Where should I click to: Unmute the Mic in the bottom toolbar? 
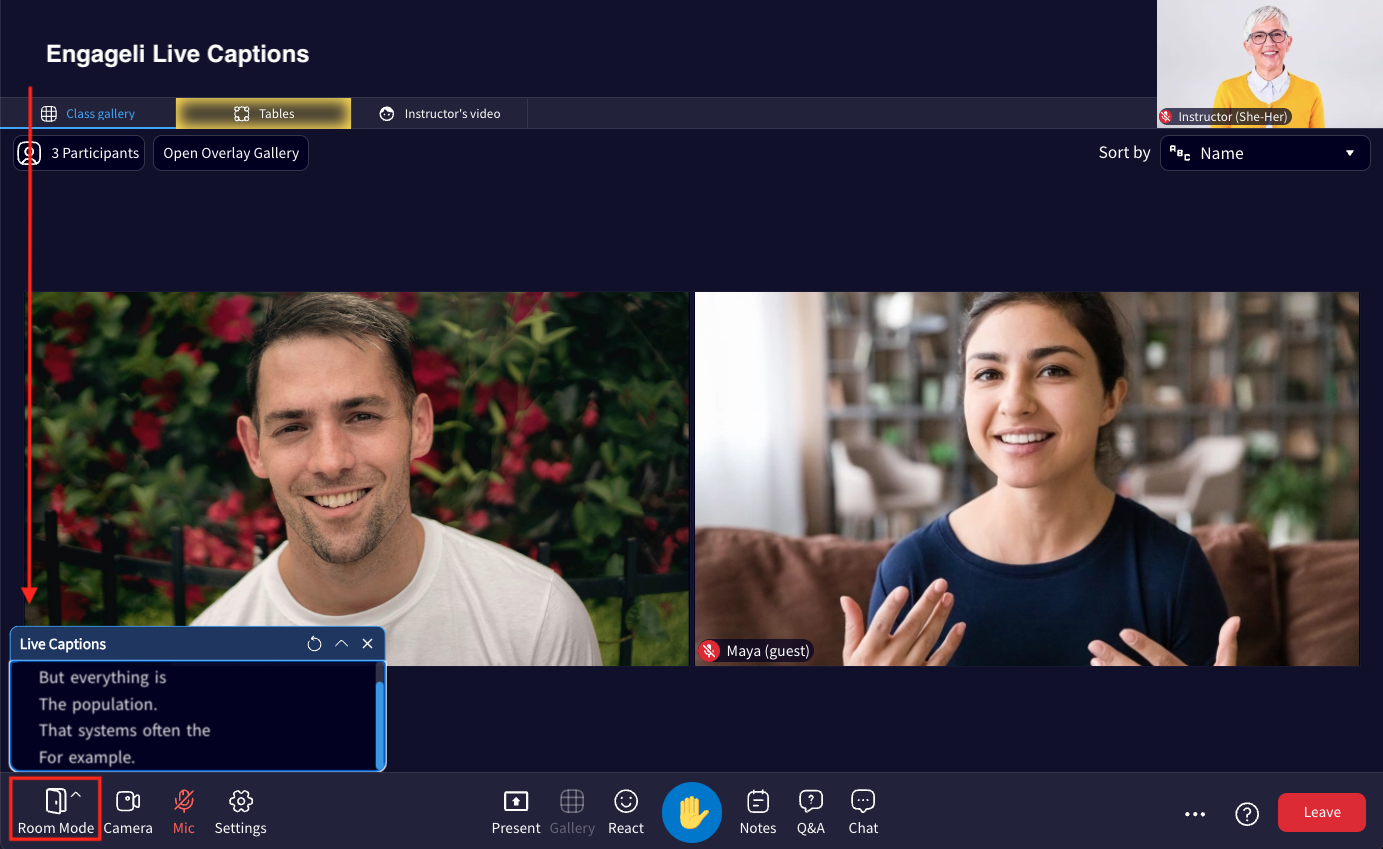point(183,811)
